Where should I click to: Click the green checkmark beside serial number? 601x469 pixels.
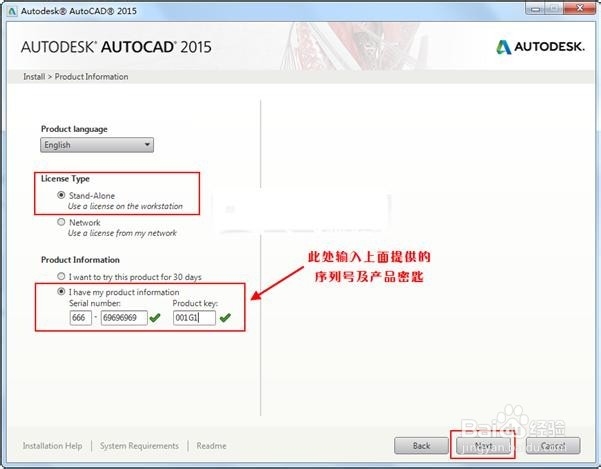point(155,318)
